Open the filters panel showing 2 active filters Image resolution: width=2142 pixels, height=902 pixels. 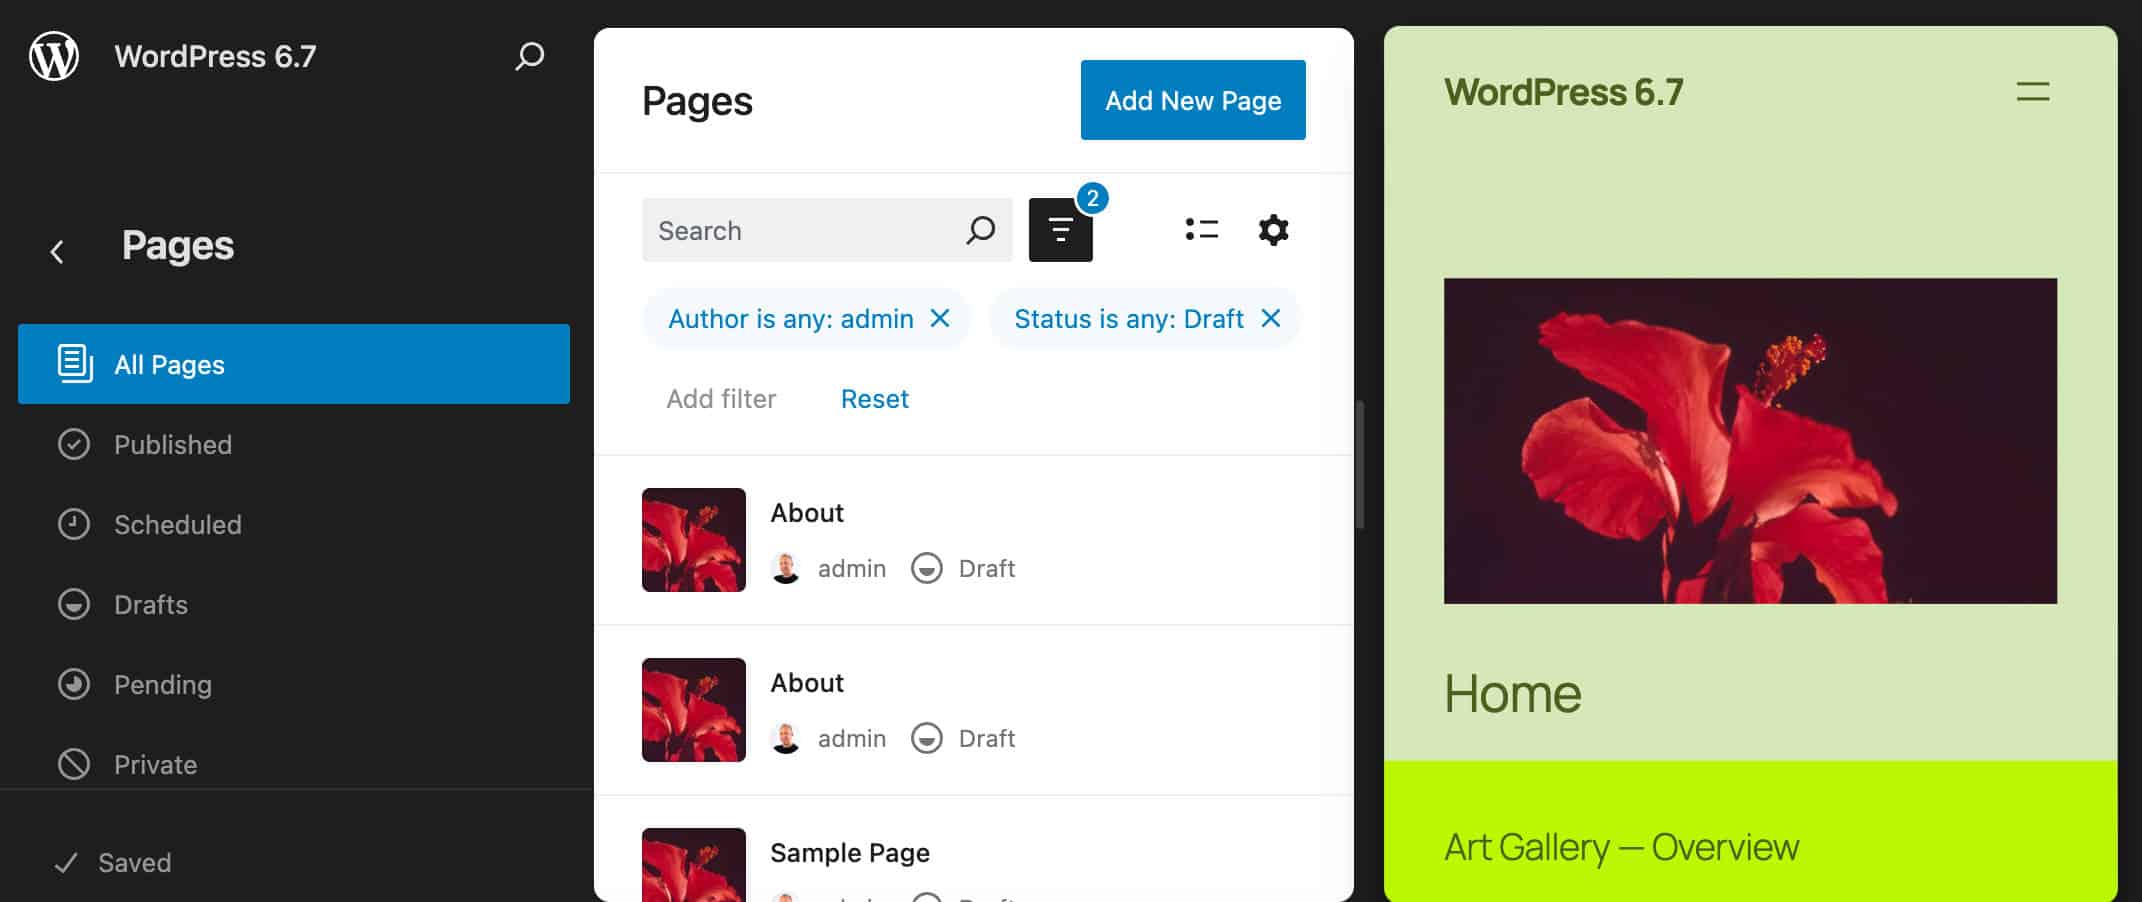(x=1060, y=229)
